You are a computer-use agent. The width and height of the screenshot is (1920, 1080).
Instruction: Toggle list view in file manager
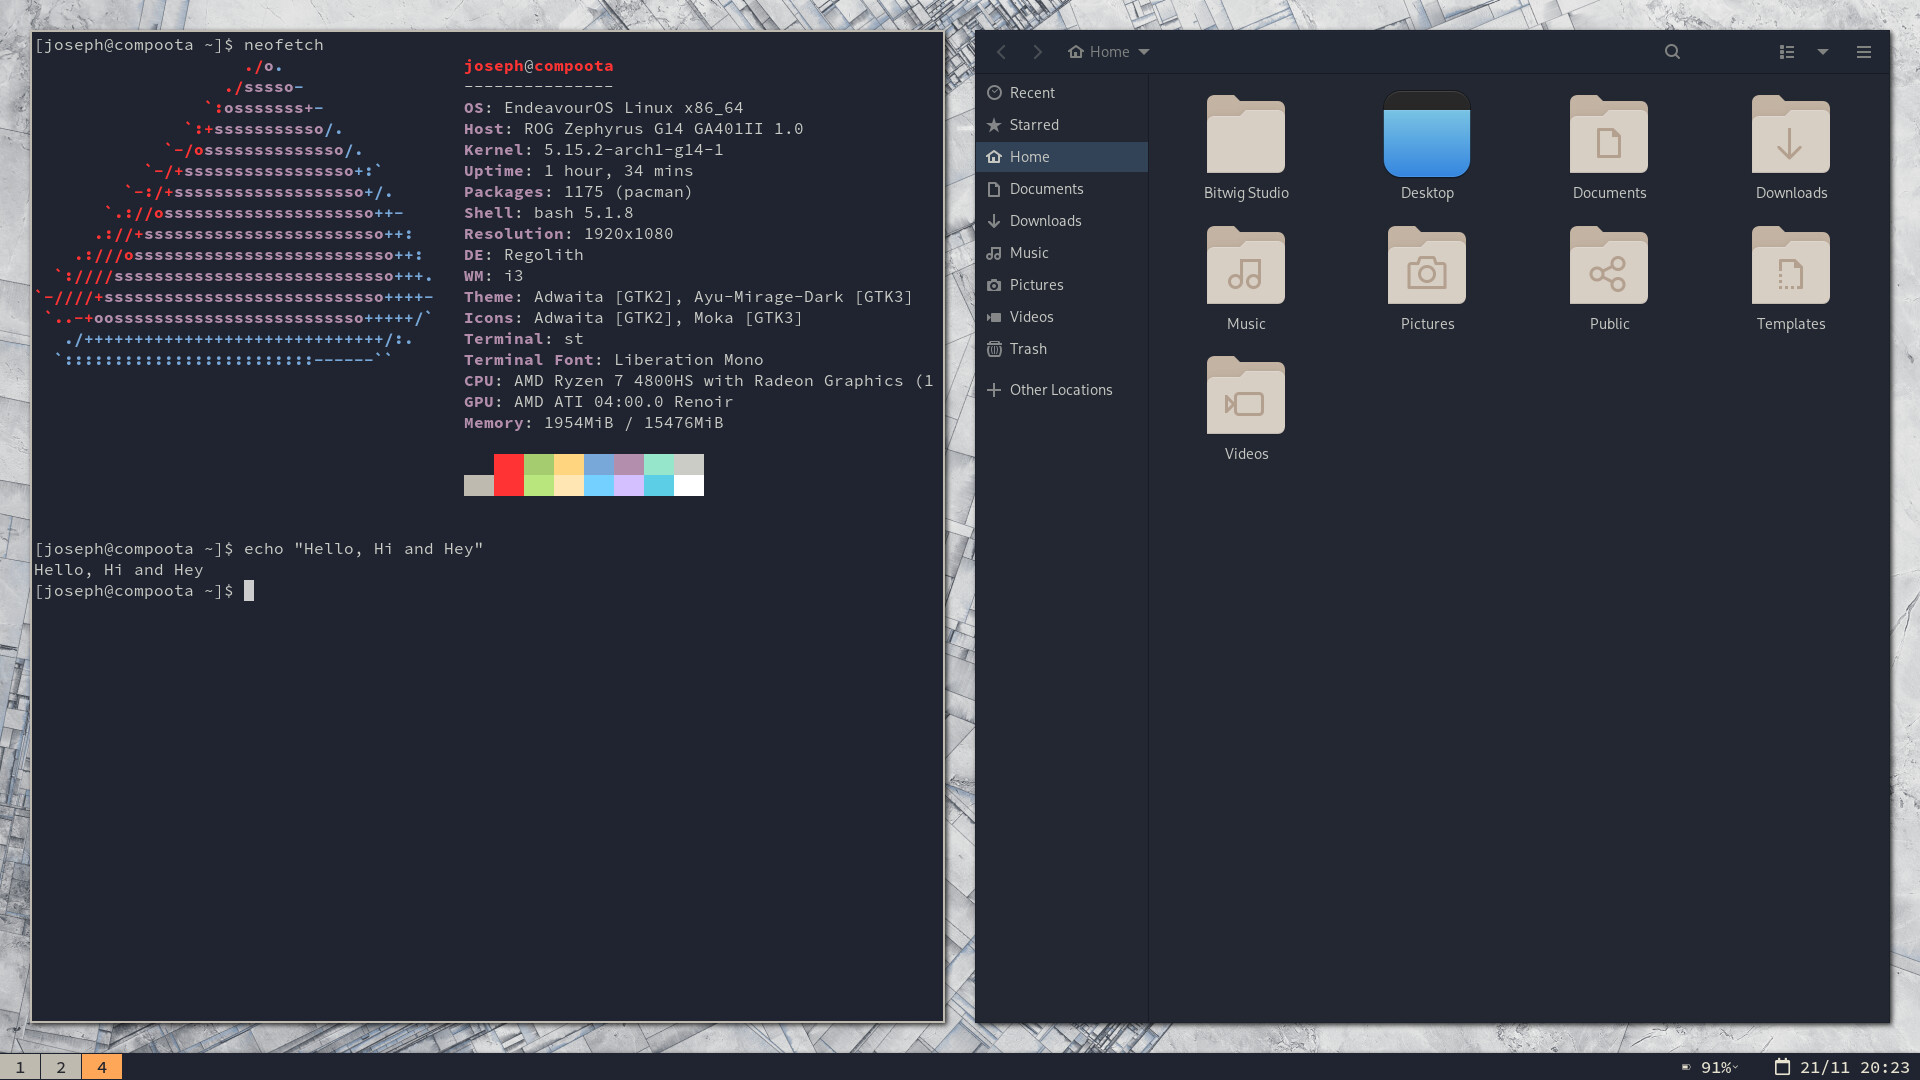pyautogui.click(x=1787, y=52)
